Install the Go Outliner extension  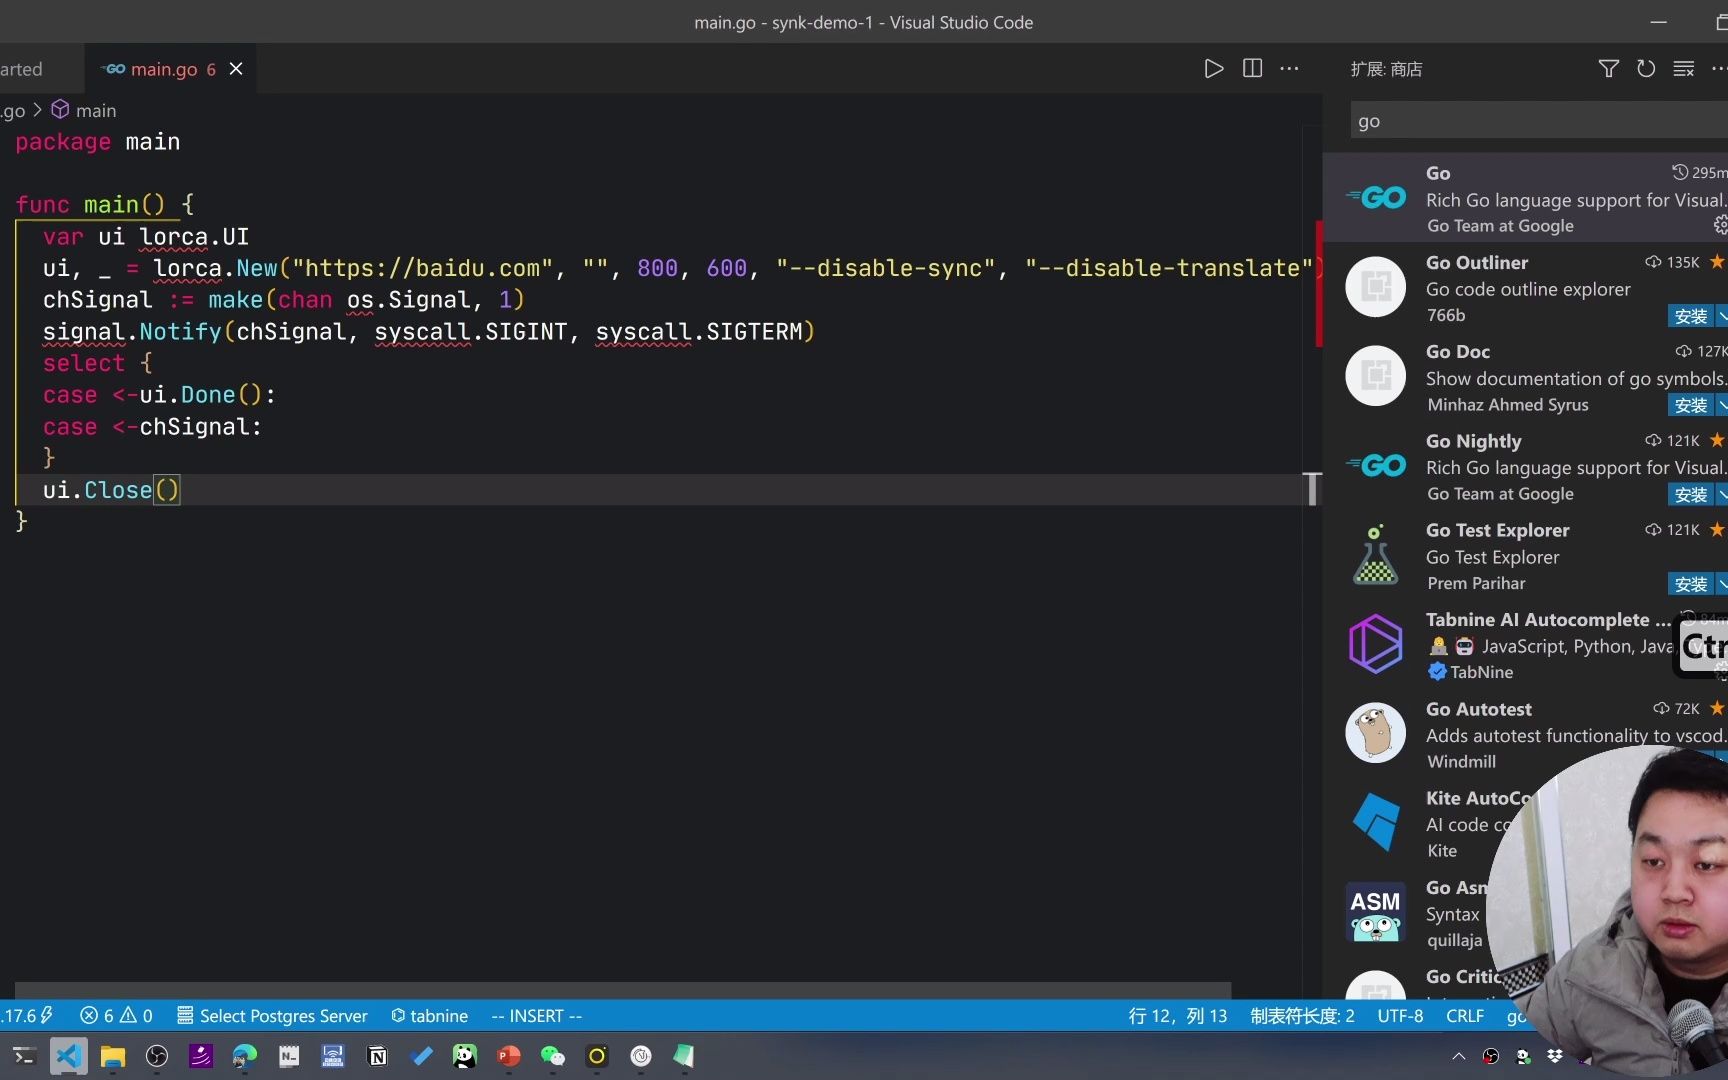[1691, 316]
